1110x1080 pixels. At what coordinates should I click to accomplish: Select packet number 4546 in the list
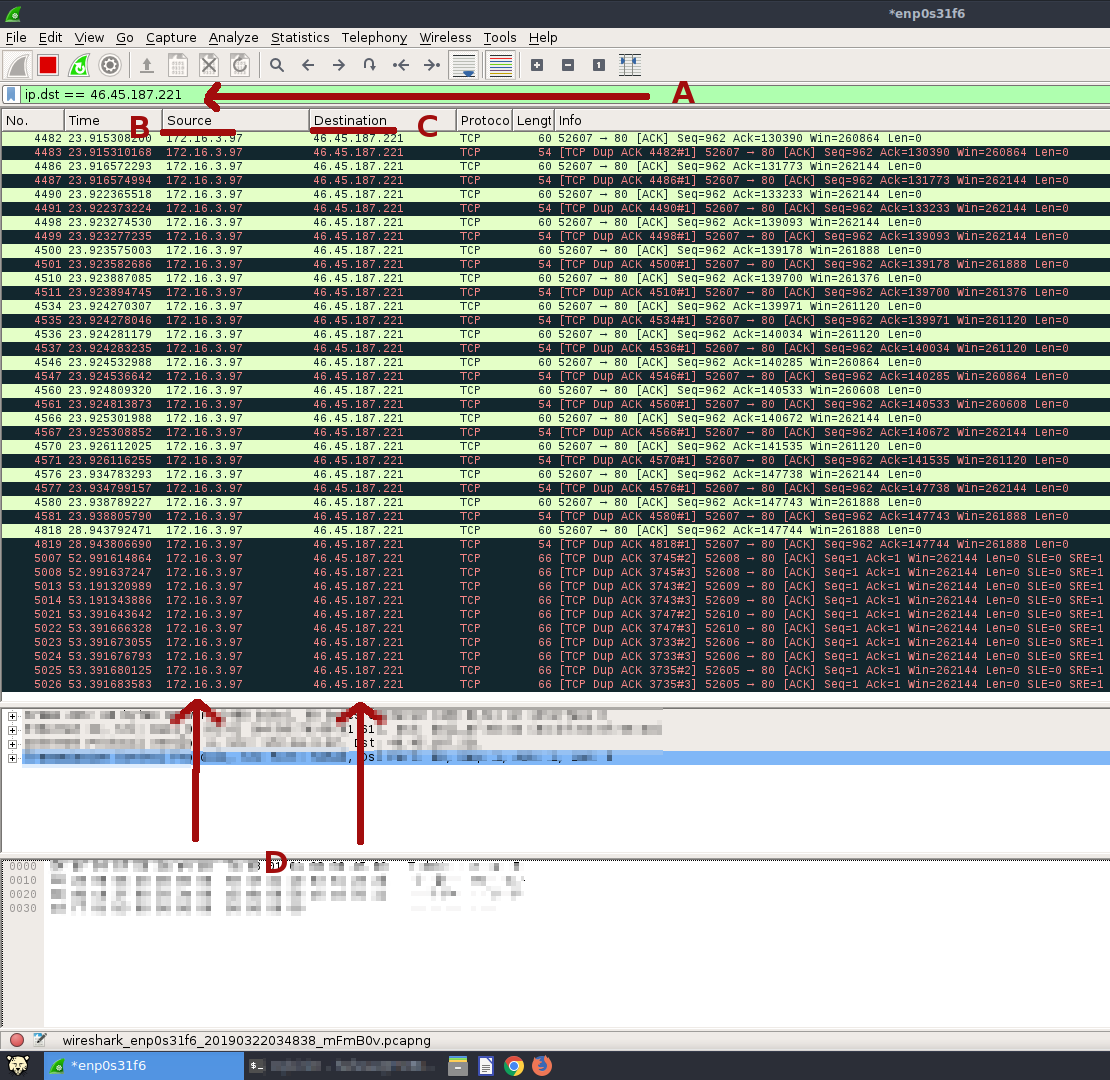click(555, 362)
